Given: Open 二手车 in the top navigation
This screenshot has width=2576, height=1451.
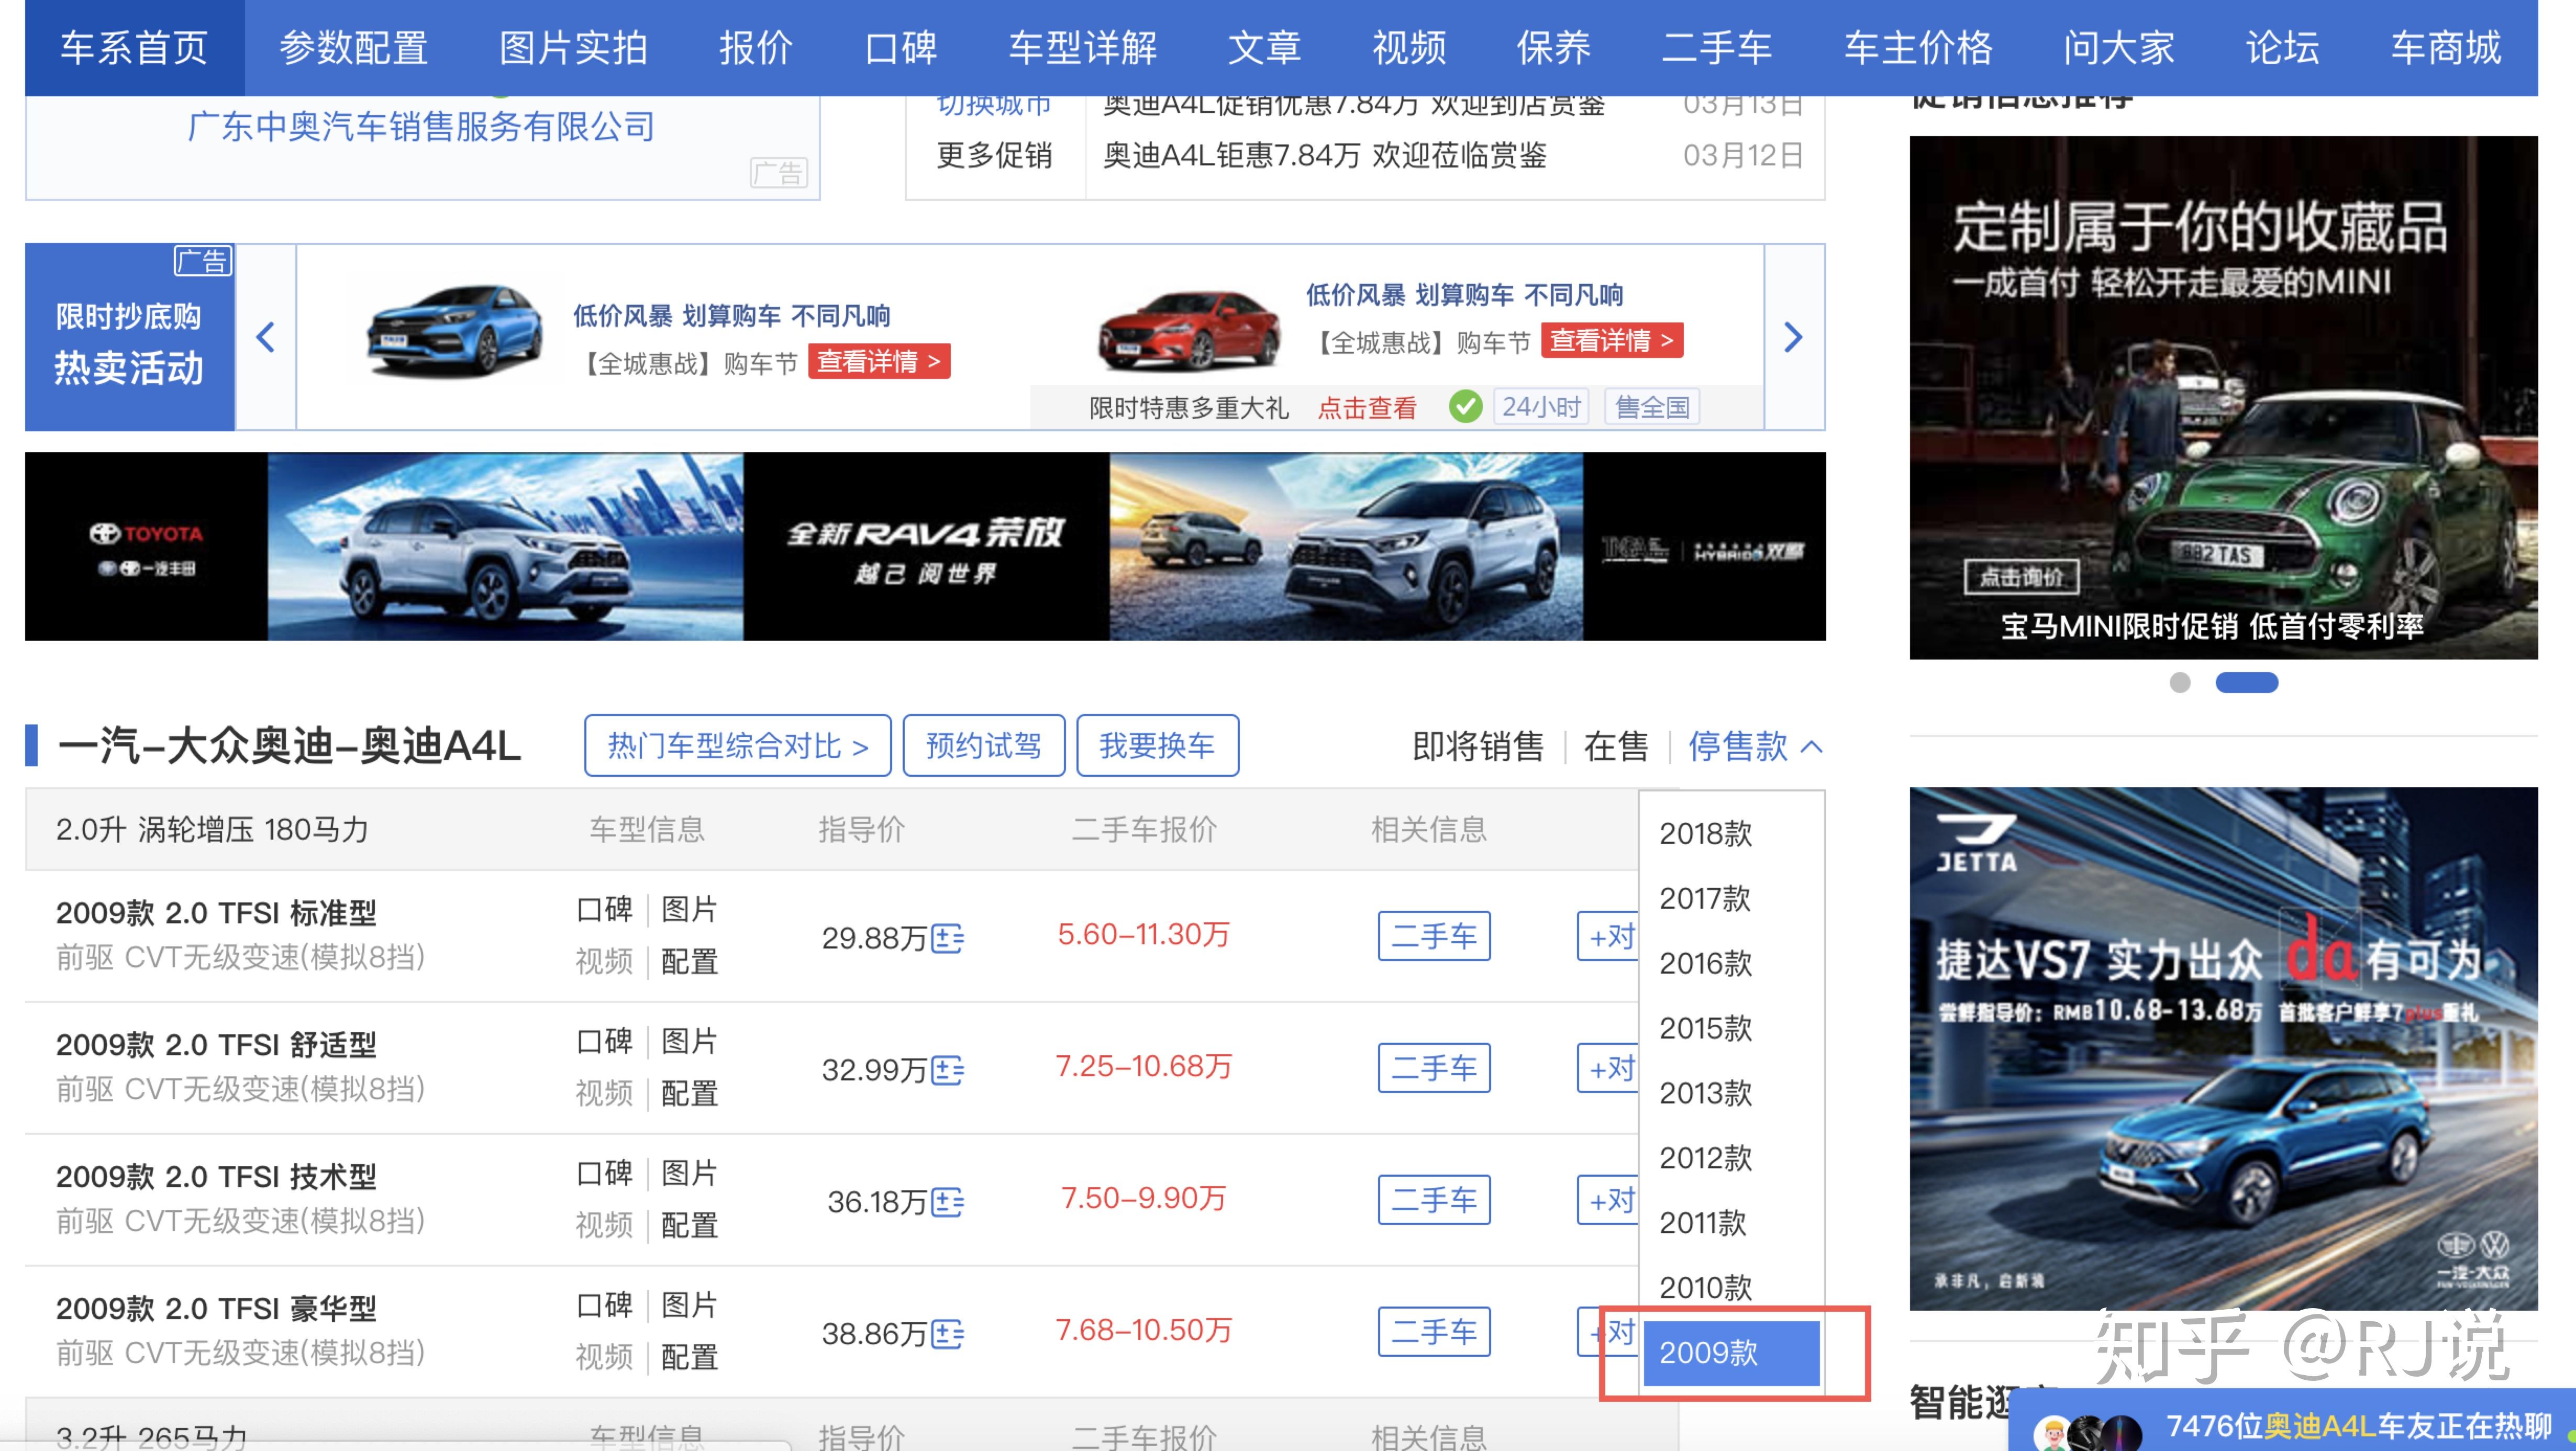Looking at the screenshot, I should point(1716,47).
